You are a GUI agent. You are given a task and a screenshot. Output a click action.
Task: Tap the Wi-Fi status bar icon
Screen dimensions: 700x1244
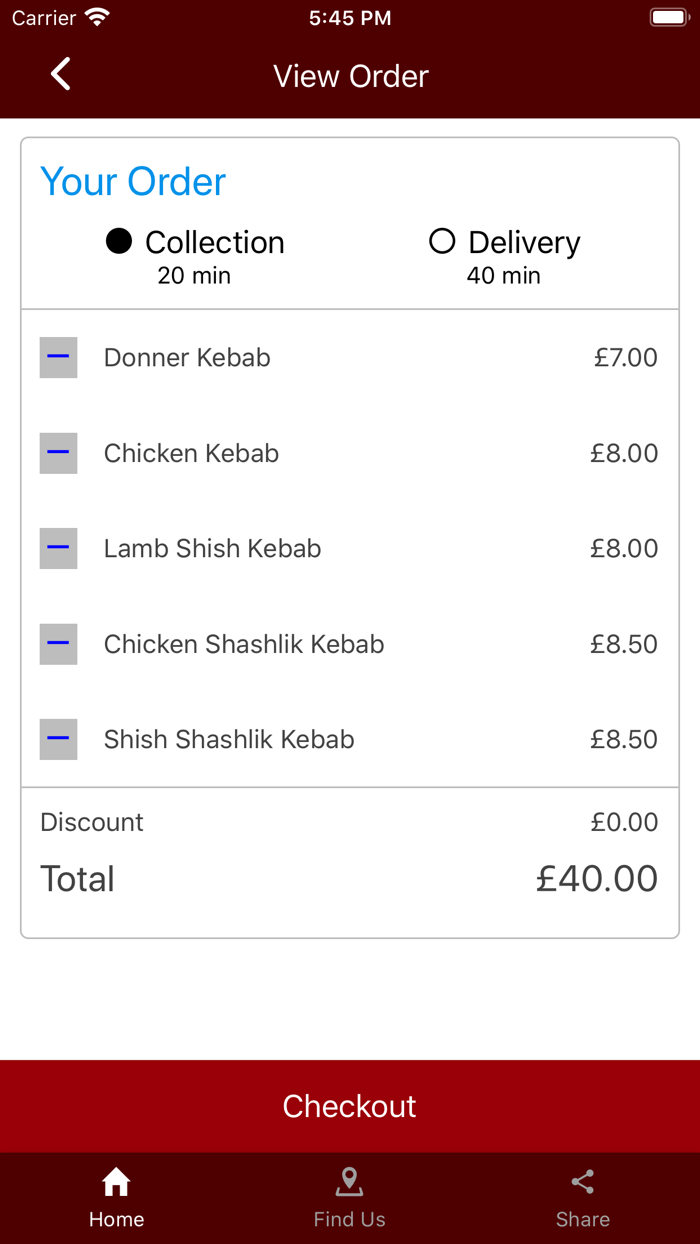click(x=97, y=17)
